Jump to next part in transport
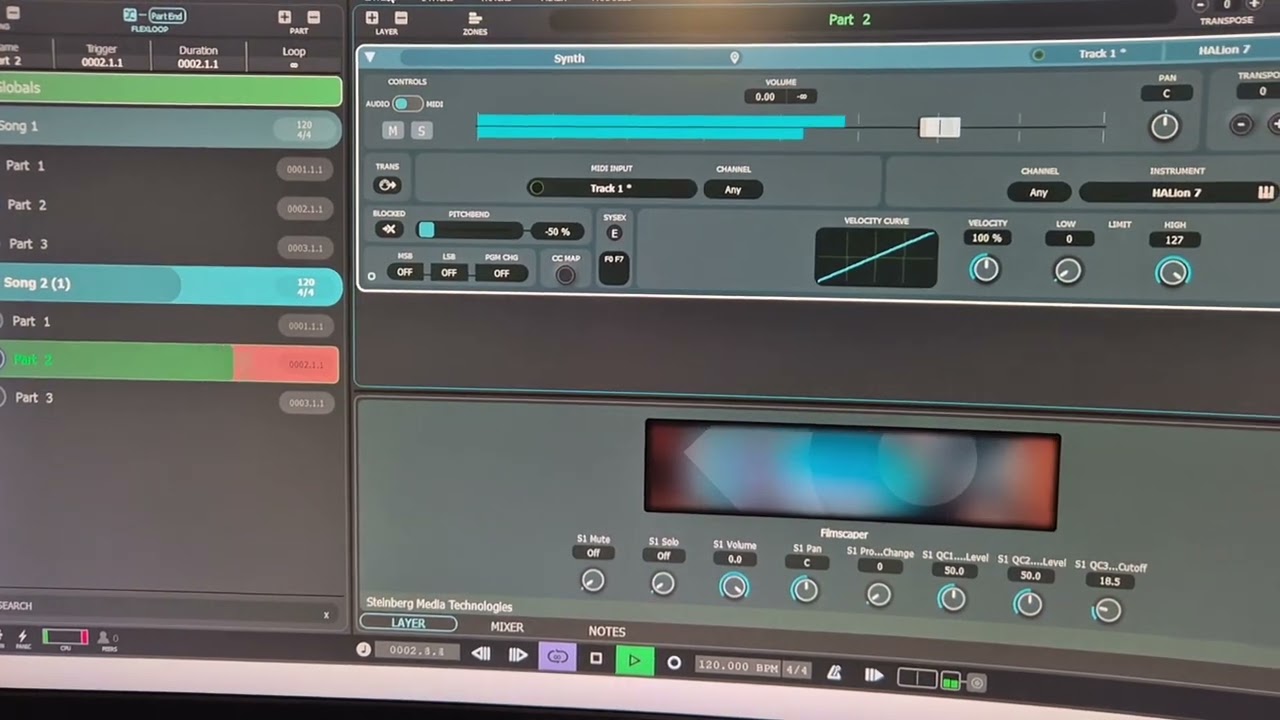 [x=517, y=655]
